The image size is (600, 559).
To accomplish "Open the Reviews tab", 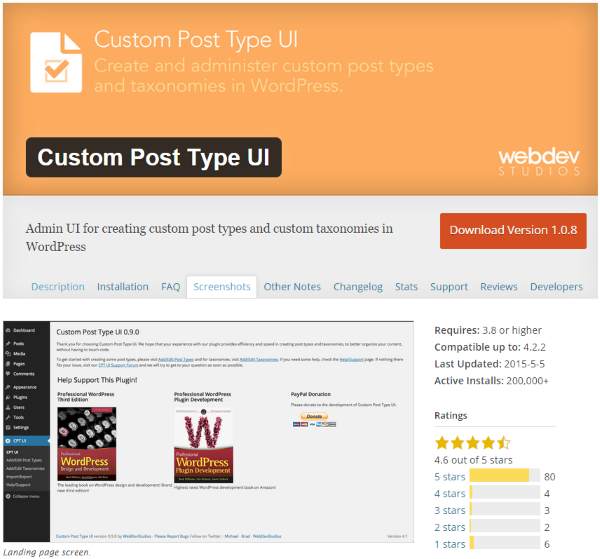I will coord(499,287).
